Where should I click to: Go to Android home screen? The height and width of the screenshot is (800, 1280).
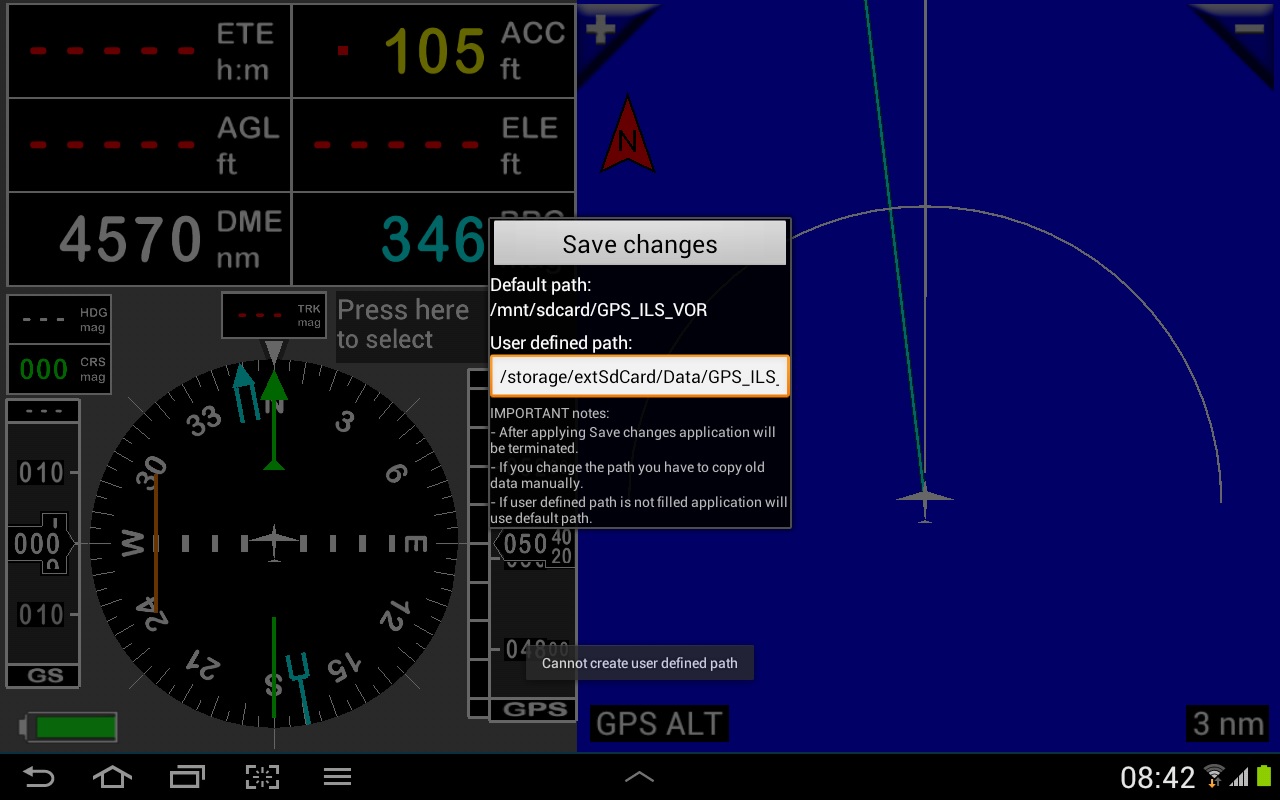(x=112, y=776)
